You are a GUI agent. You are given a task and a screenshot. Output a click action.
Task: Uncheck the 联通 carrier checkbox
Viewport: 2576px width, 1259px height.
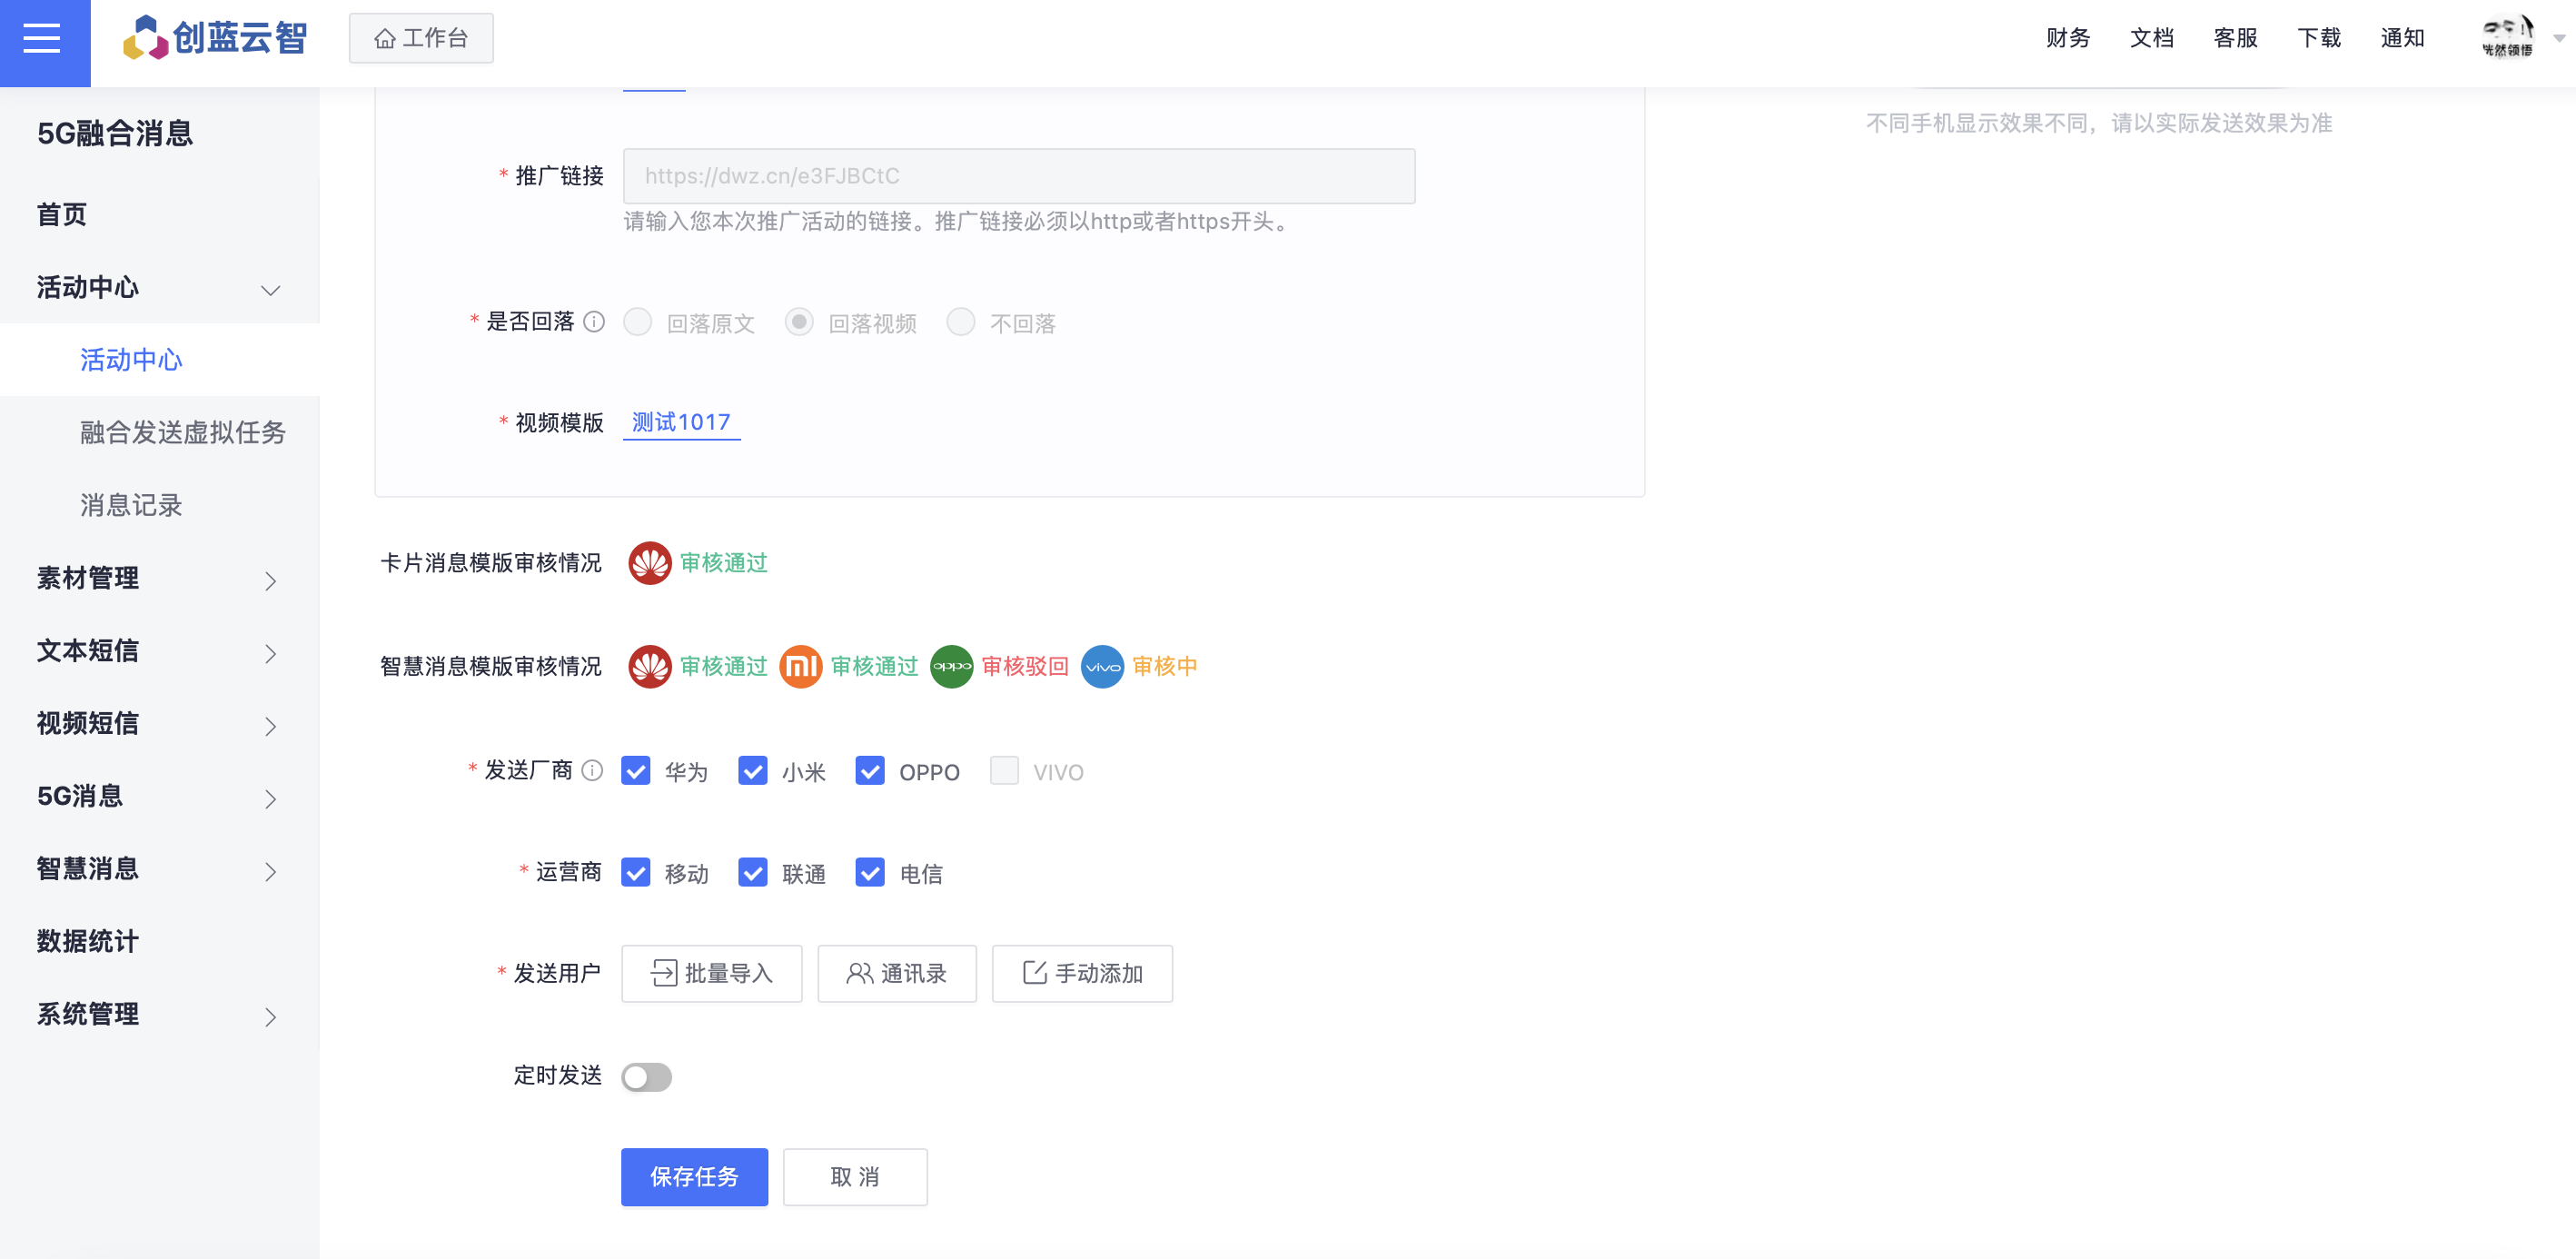(753, 873)
